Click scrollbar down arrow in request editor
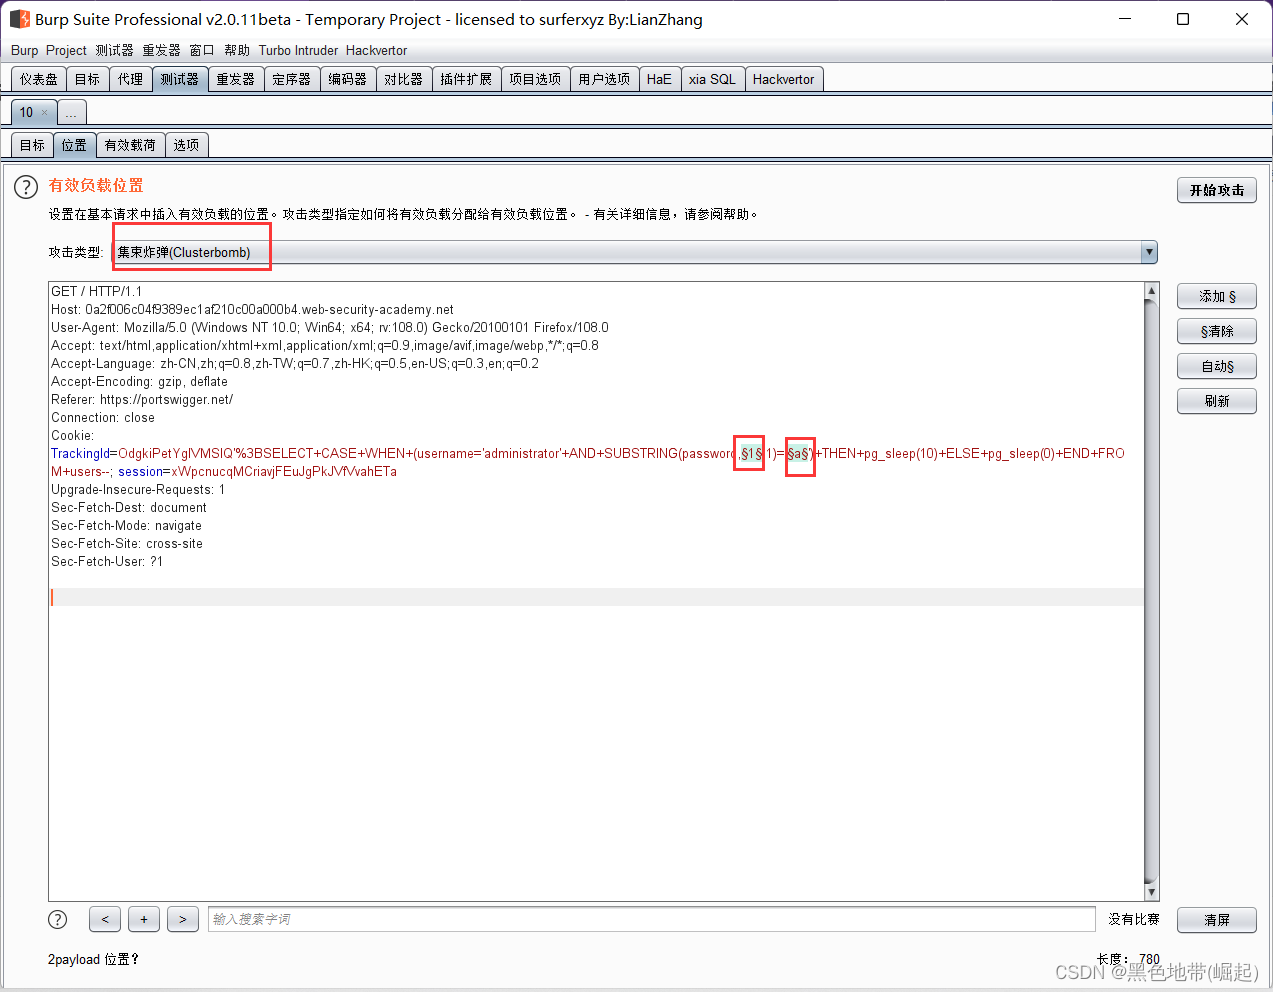 (1152, 892)
